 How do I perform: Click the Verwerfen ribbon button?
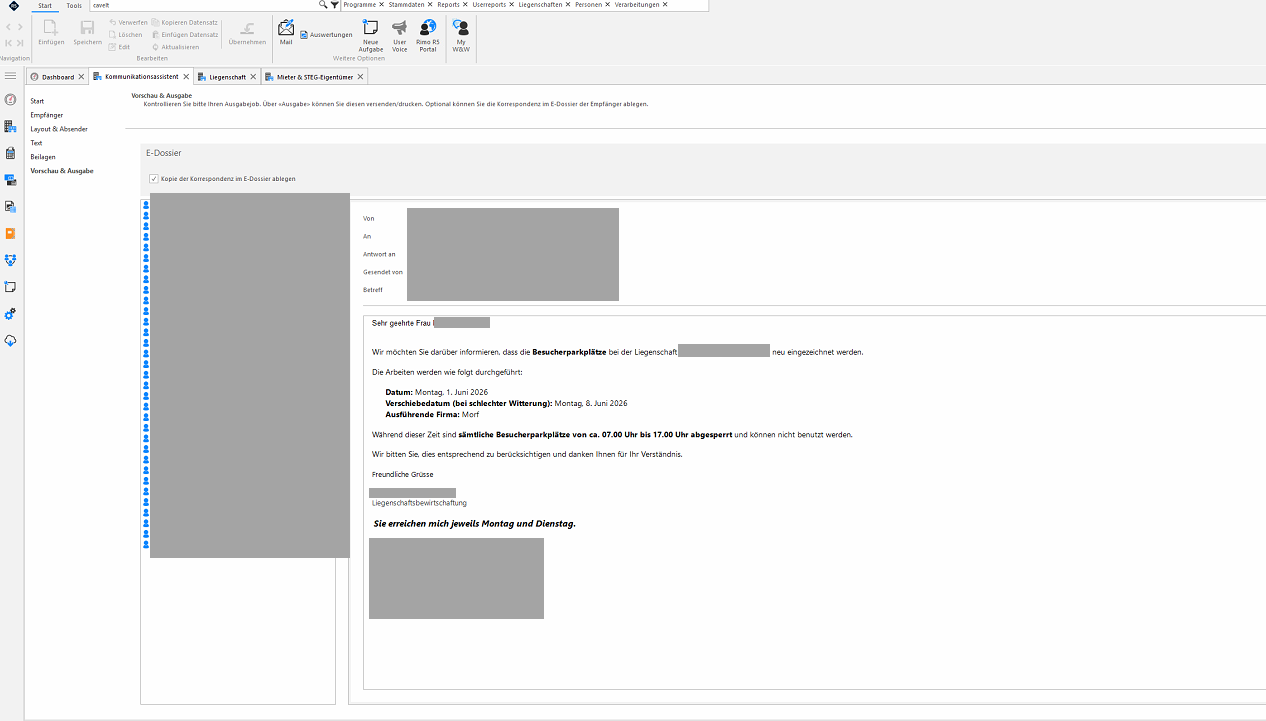tap(128, 22)
